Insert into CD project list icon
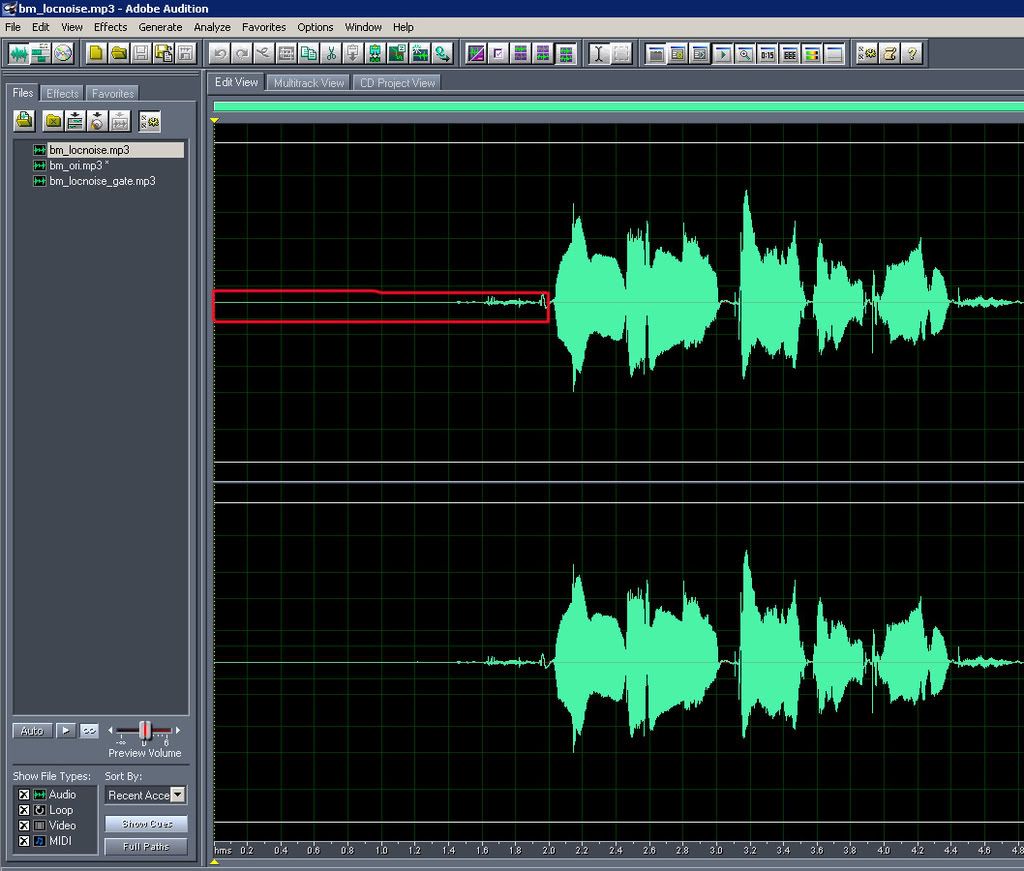 97,121
